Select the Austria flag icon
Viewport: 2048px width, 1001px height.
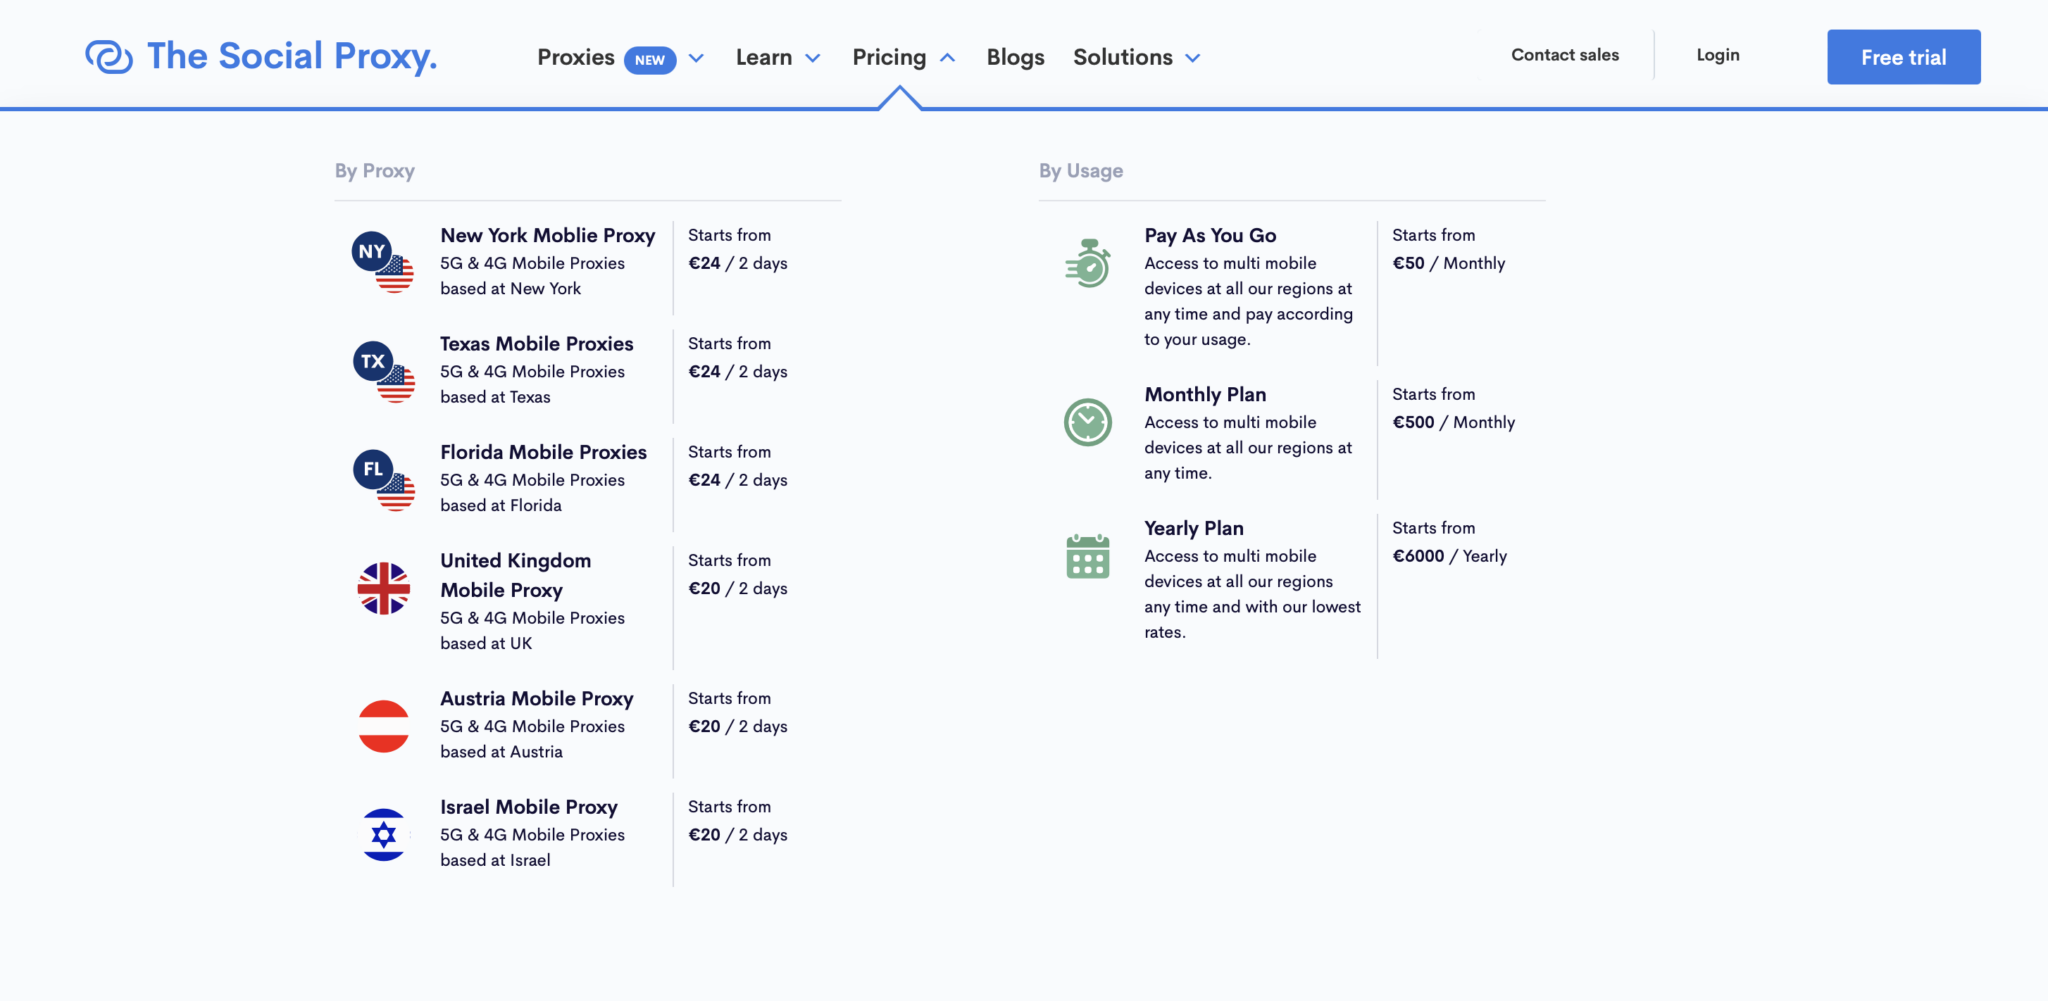[x=383, y=726]
